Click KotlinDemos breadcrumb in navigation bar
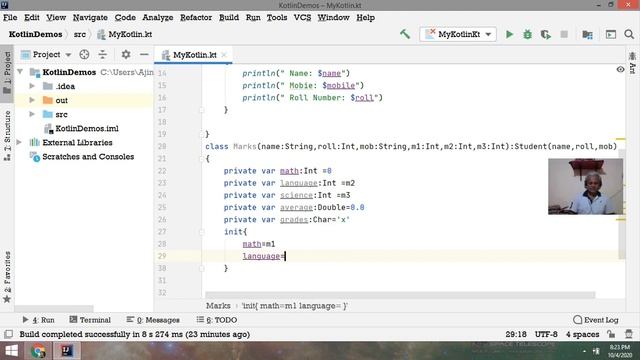This screenshot has width=640, height=360. (x=36, y=34)
